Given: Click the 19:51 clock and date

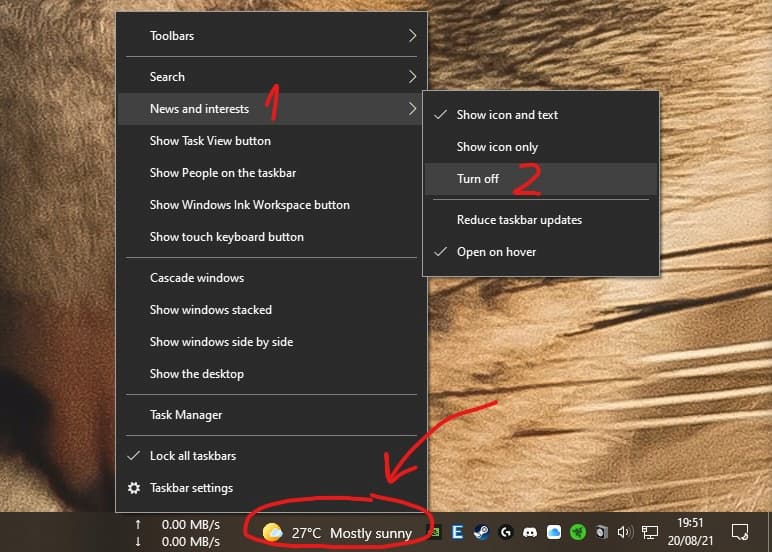Looking at the screenshot, I should coord(690,532).
